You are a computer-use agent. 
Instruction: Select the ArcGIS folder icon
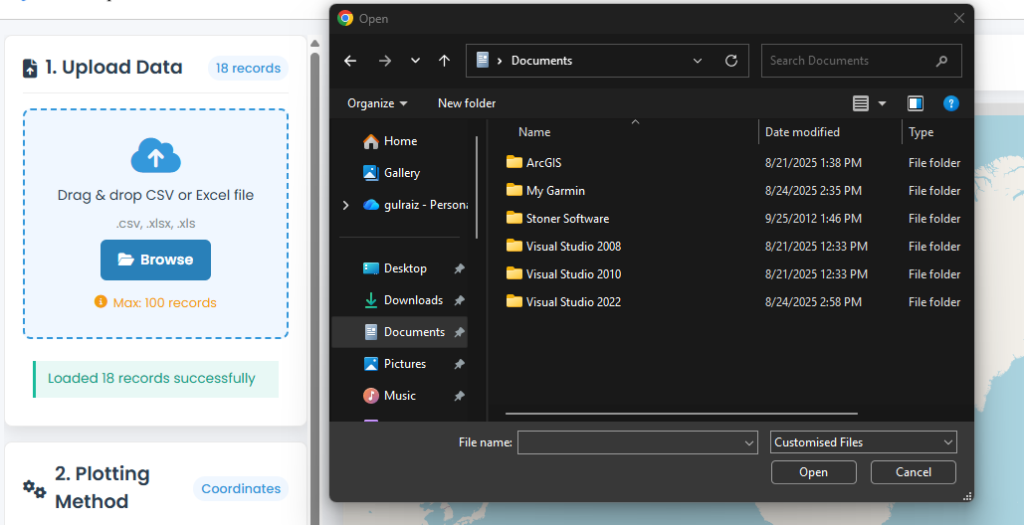click(515, 163)
